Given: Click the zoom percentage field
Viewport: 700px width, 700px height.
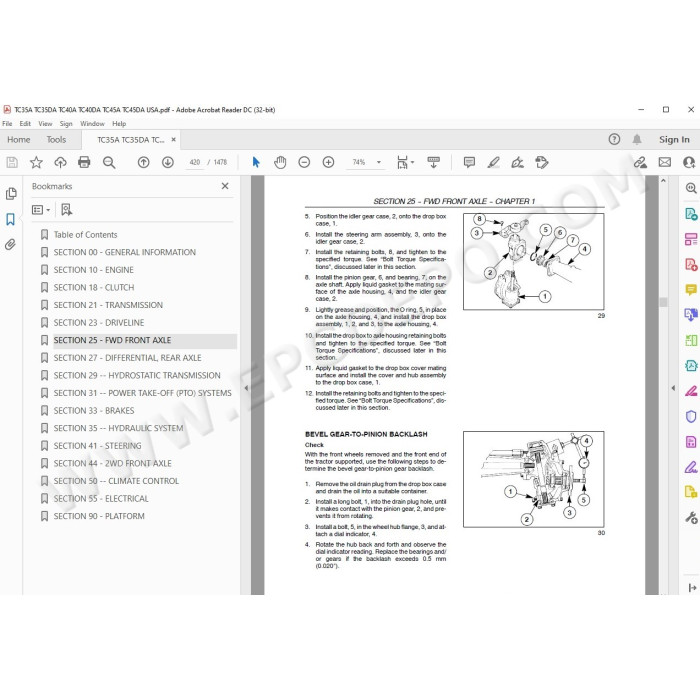Looking at the screenshot, I should click(358, 162).
